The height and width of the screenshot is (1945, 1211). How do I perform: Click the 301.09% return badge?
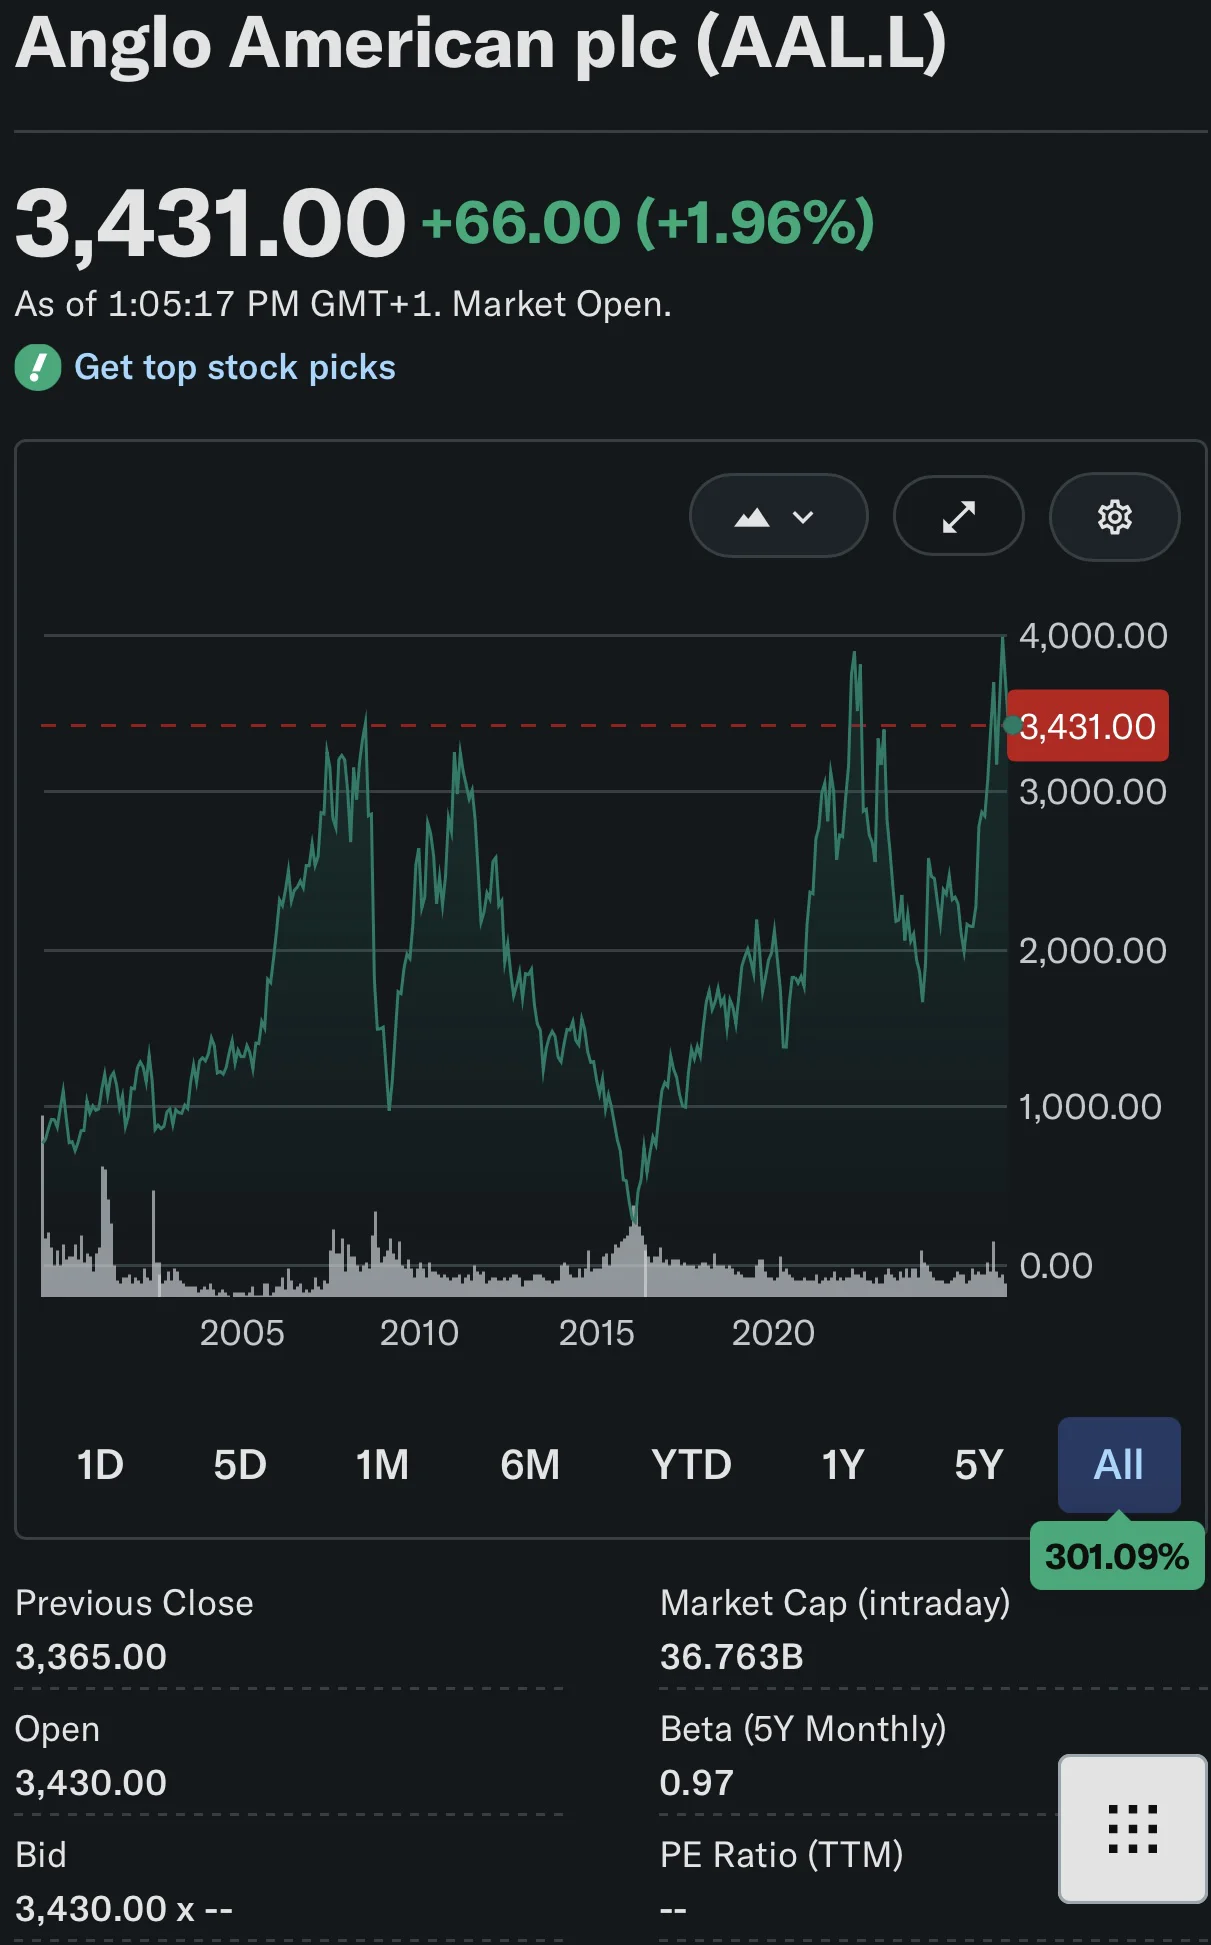click(1117, 1556)
